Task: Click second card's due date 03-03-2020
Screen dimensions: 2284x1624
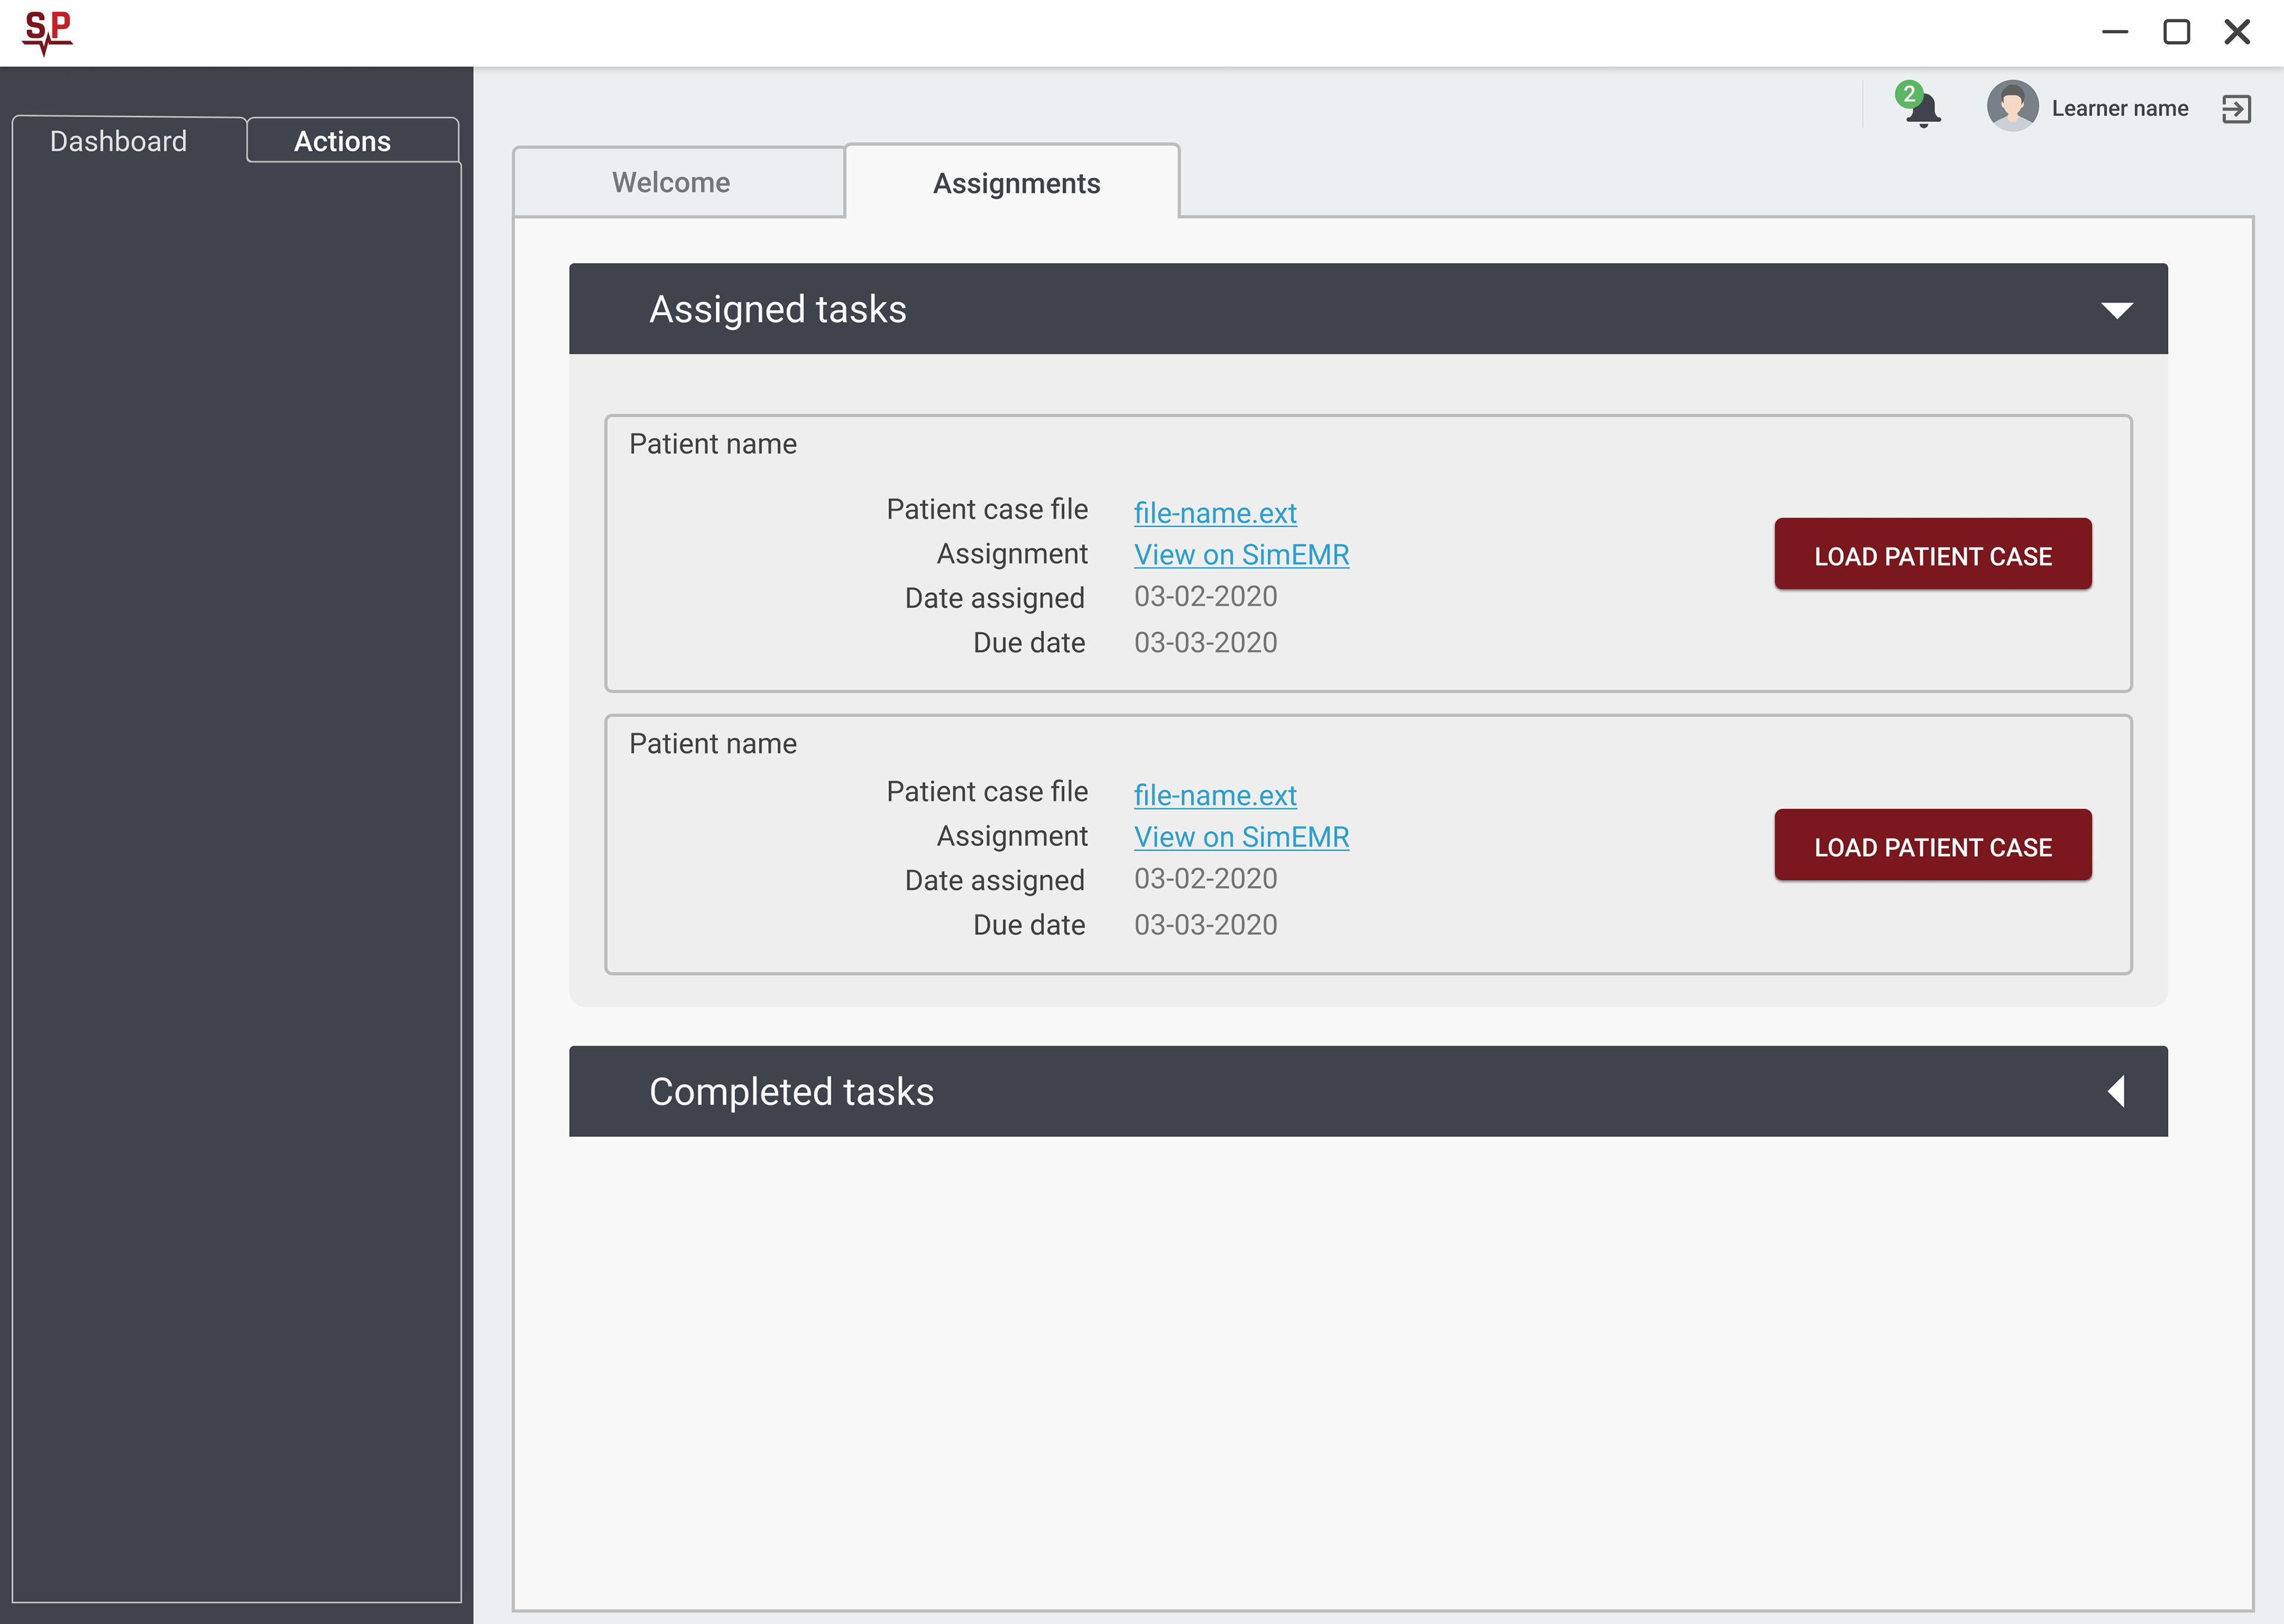Action: [x=1205, y=925]
